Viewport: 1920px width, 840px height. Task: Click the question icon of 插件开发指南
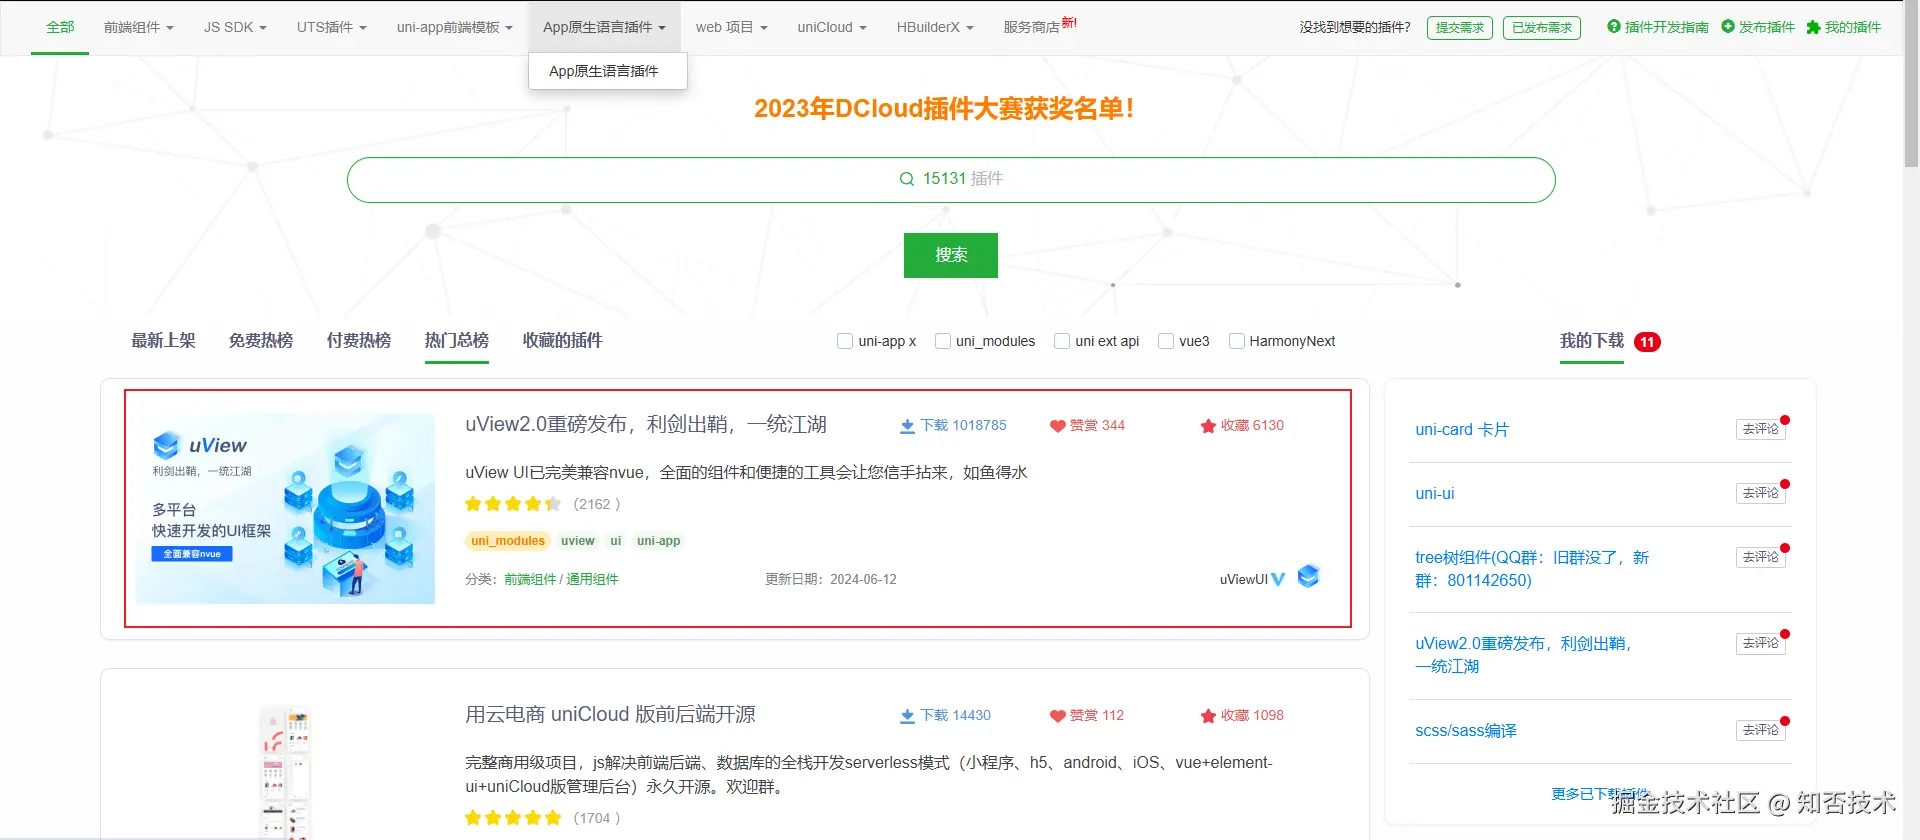(1613, 27)
